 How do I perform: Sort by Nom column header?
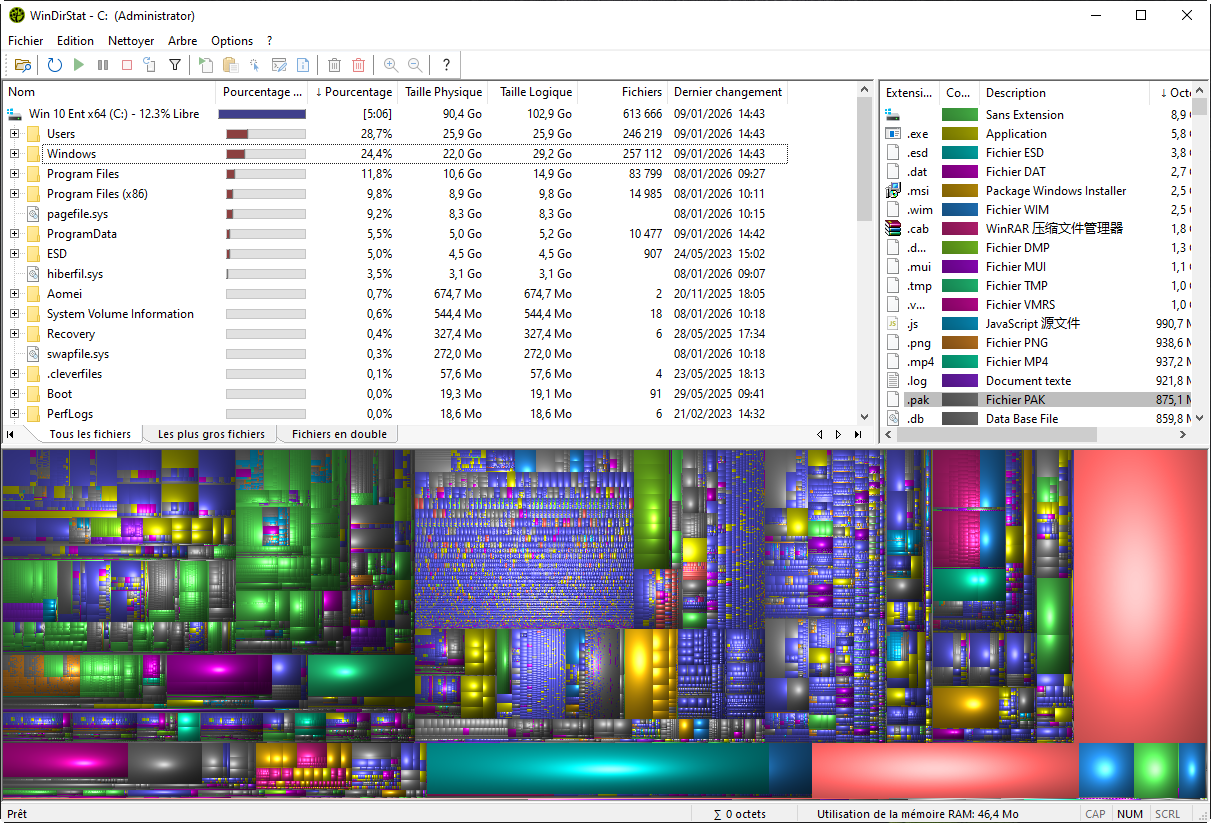click(x=109, y=92)
